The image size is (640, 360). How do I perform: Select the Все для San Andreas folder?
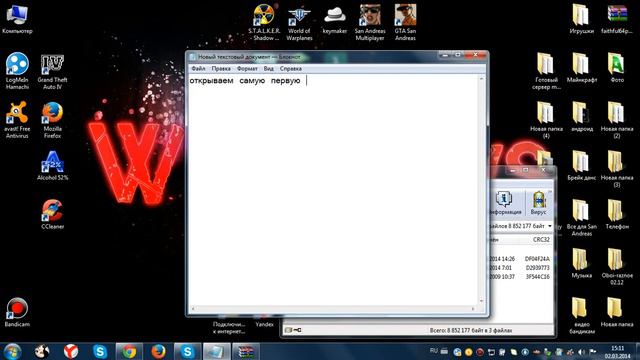pyautogui.click(x=582, y=218)
